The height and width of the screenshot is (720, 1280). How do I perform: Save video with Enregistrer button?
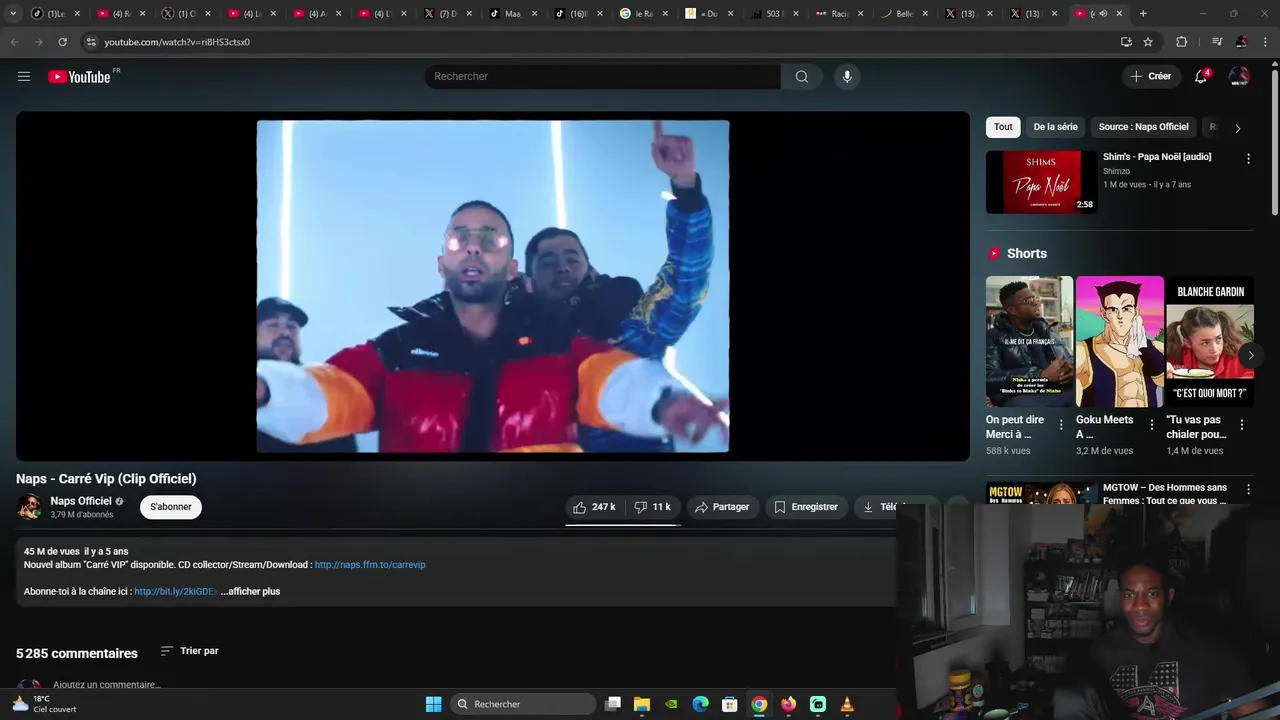[x=806, y=507]
